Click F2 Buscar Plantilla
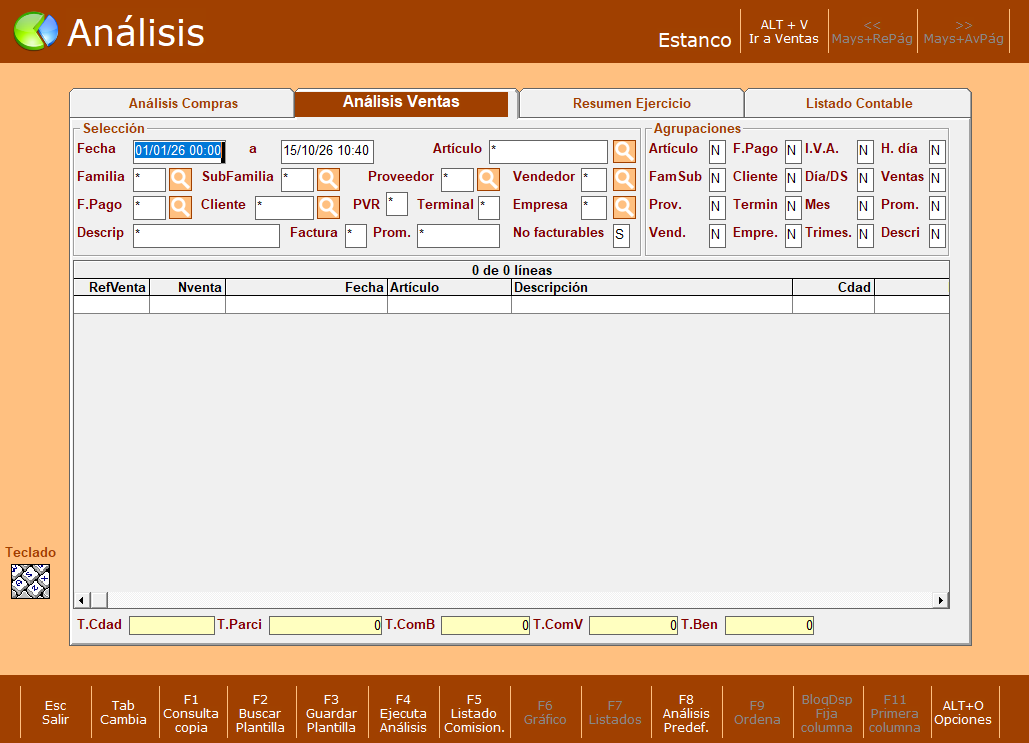This screenshot has width=1029, height=743. [260, 713]
